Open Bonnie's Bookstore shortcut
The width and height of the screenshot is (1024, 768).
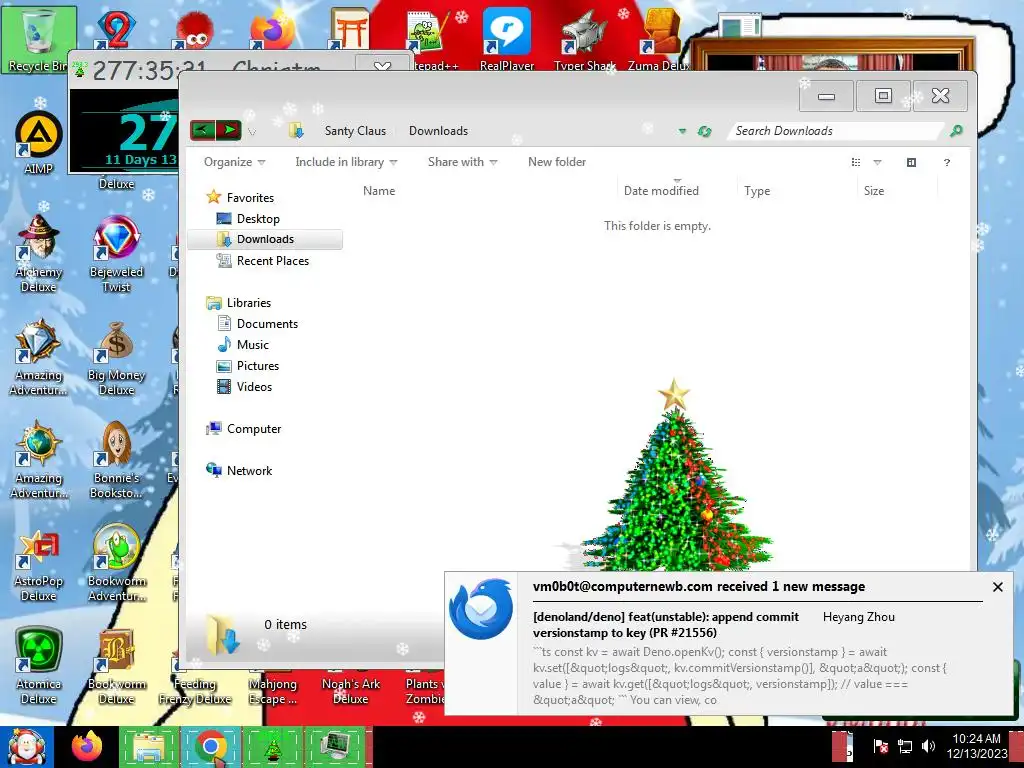click(x=116, y=460)
